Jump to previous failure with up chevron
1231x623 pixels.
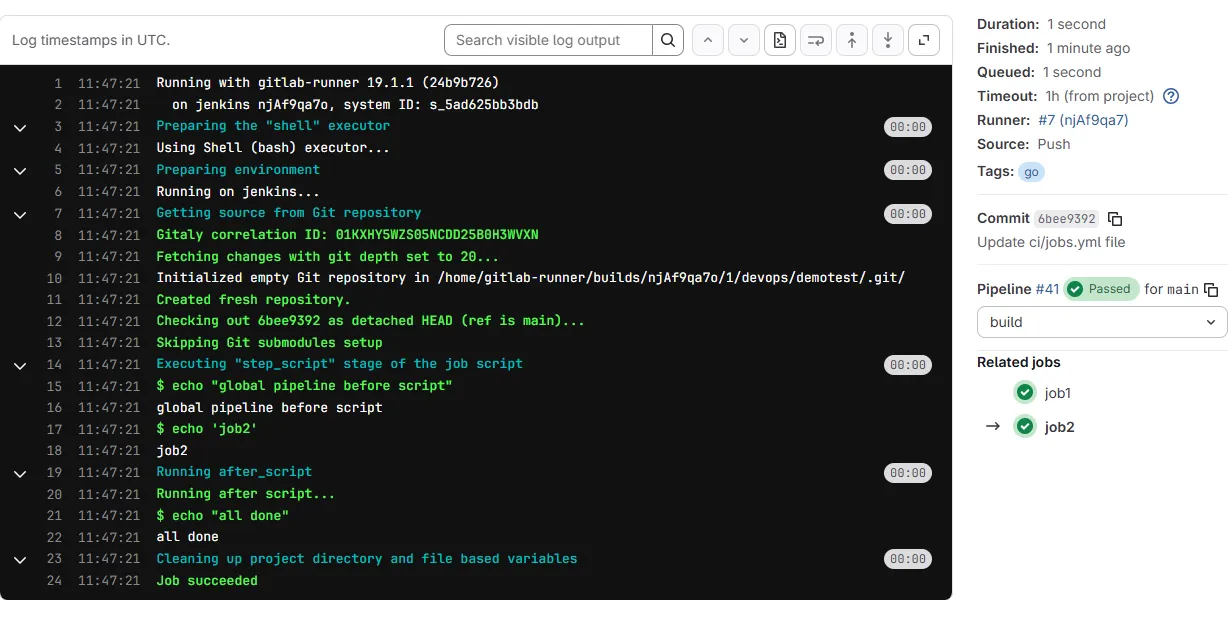(708, 40)
